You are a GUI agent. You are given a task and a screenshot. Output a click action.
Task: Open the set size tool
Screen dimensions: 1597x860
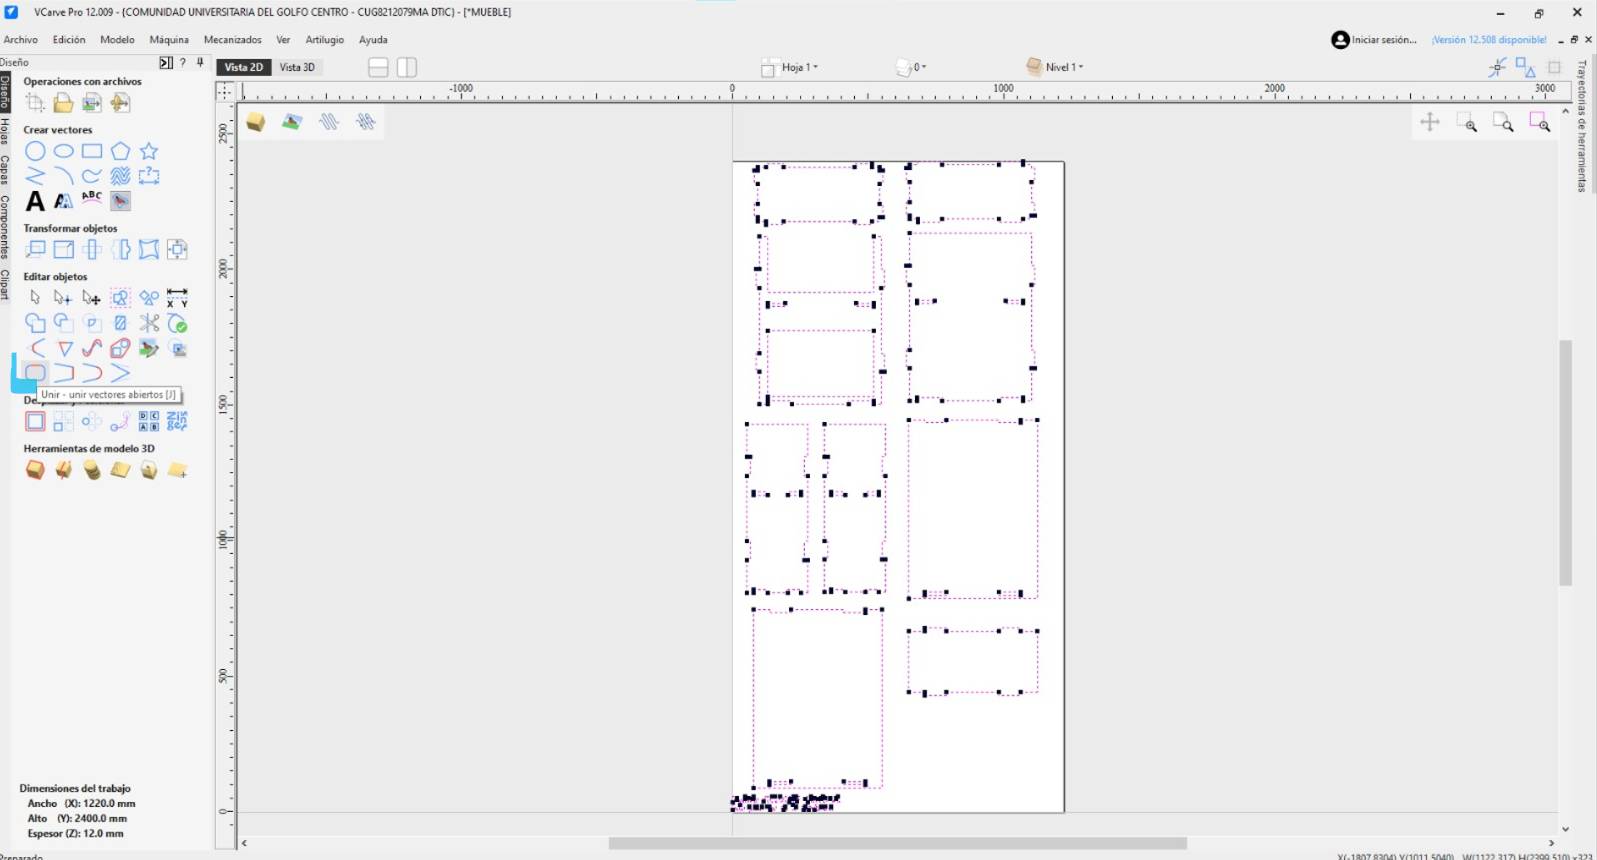coord(63,249)
